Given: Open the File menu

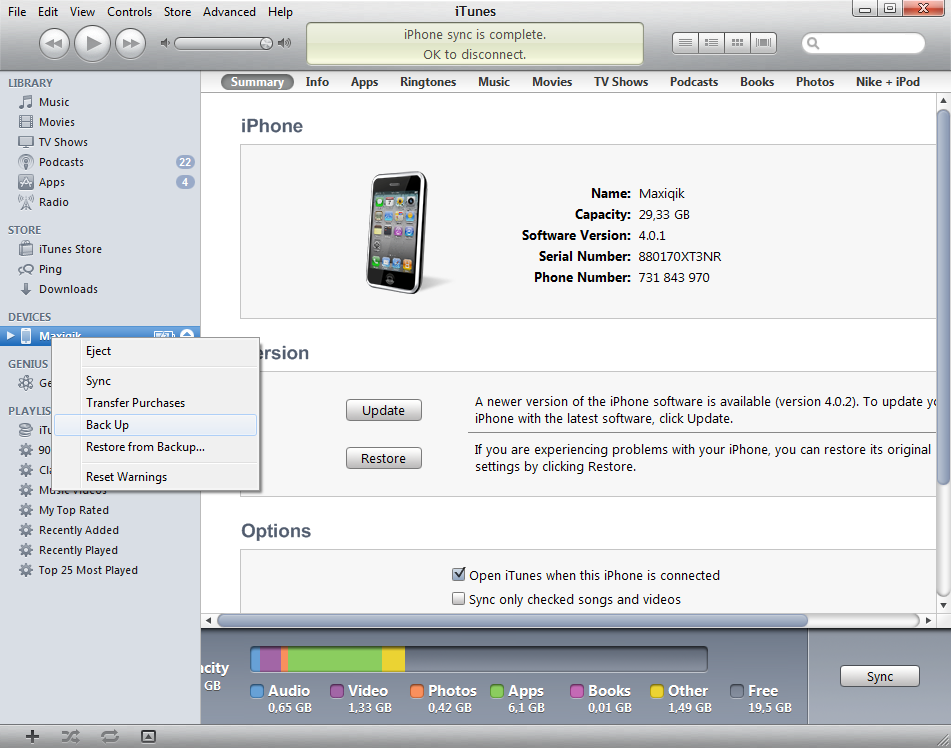Looking at the screenshot, I should coord(17,12).
